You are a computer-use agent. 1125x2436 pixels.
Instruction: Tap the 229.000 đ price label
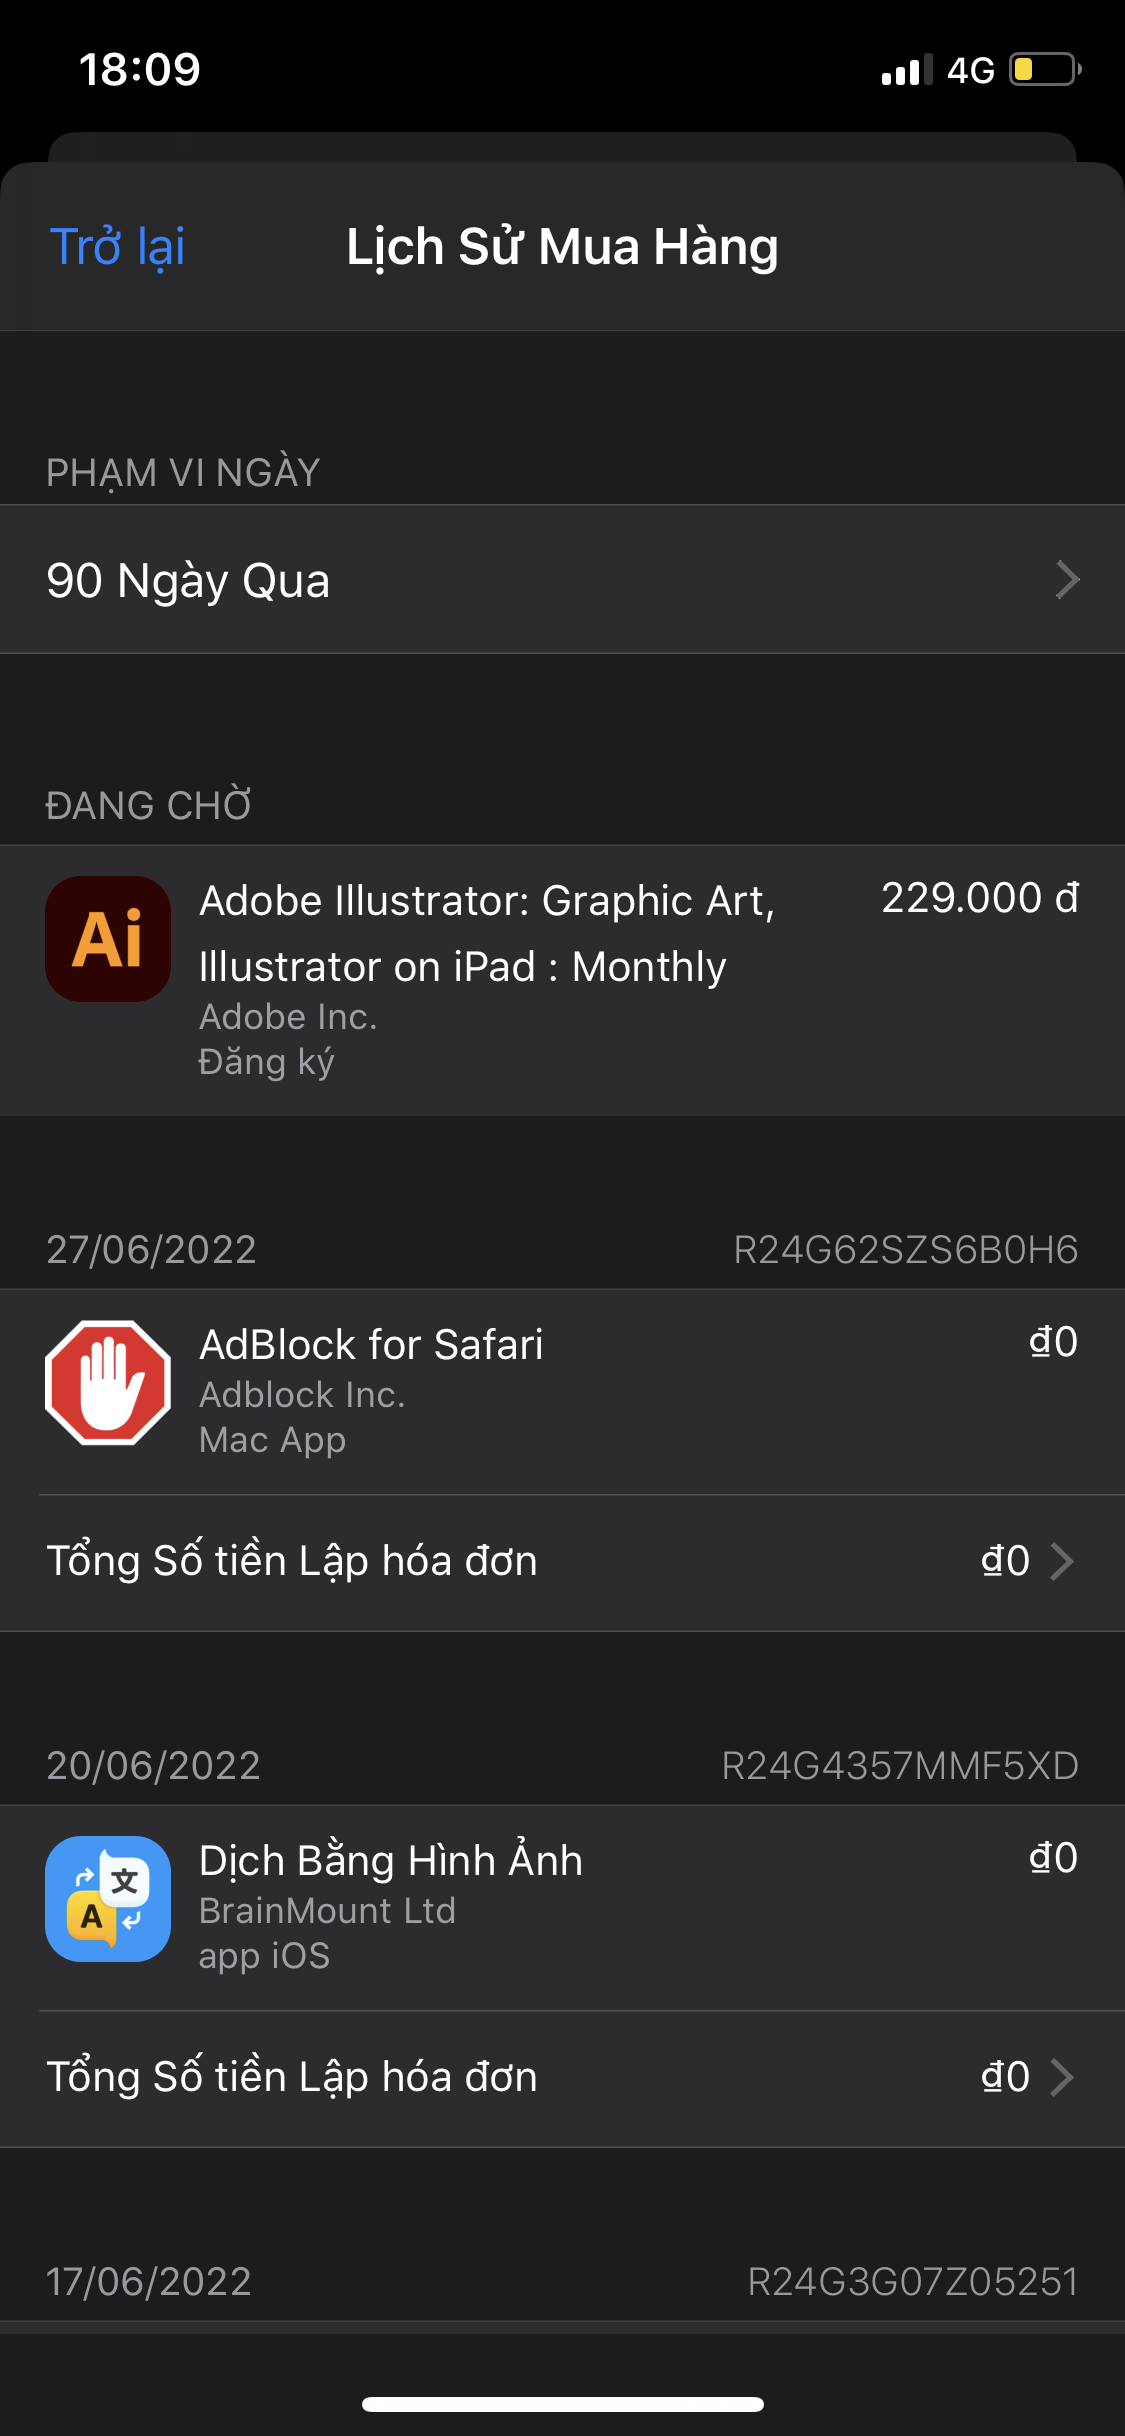(979, 898)
